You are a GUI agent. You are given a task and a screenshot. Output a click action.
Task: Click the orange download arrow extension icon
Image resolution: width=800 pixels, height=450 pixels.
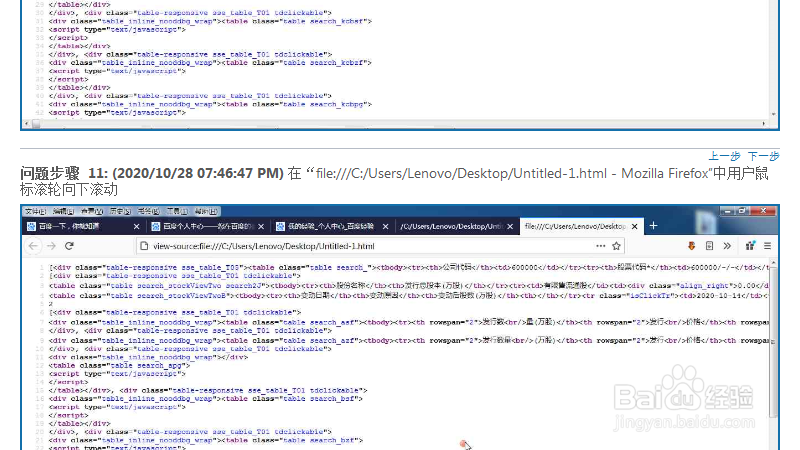[x=691, y=246]
